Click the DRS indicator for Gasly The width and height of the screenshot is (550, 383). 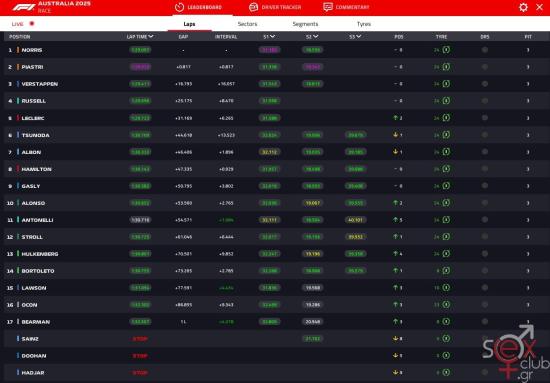coord(485,186)
